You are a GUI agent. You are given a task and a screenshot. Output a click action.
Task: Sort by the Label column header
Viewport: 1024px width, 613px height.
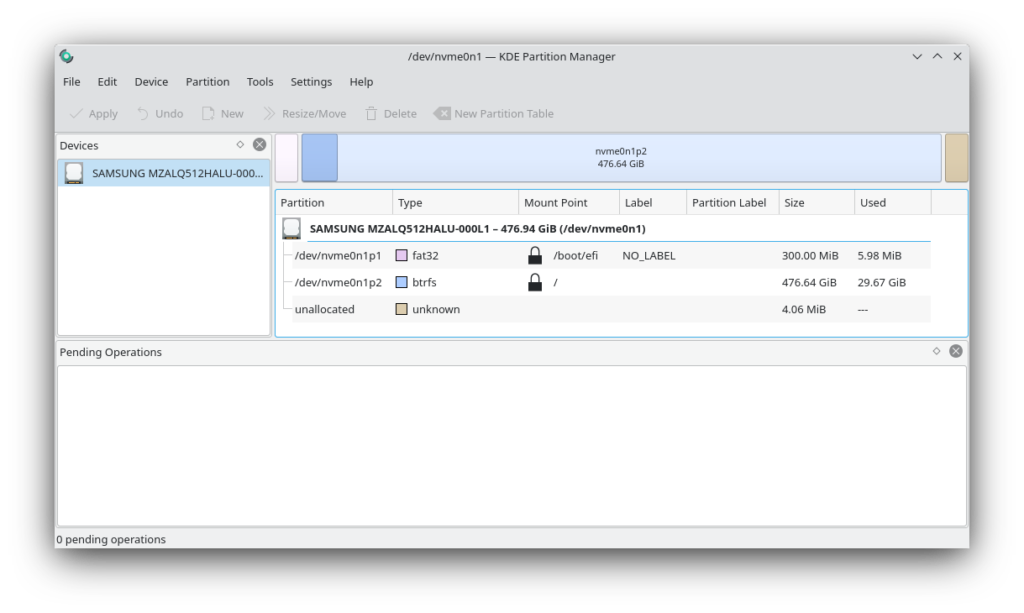tap(653, 203)
